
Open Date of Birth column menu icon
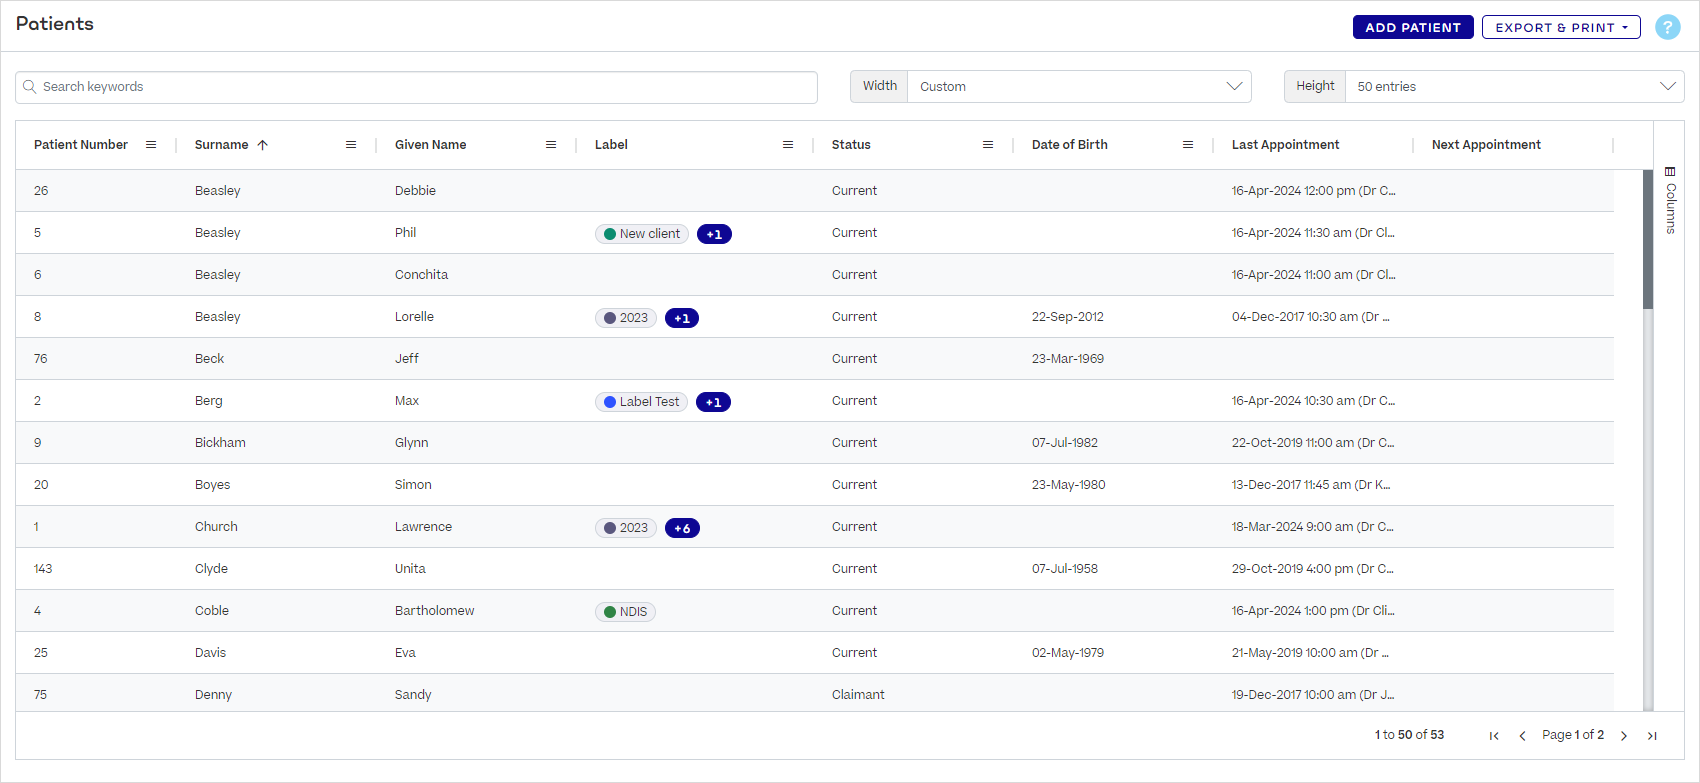pyautogui.click(x=1188, y=145)
